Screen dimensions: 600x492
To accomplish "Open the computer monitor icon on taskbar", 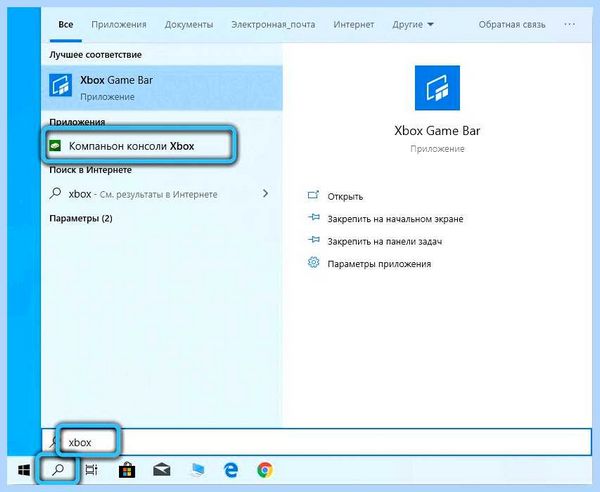I will click(198, 470).
